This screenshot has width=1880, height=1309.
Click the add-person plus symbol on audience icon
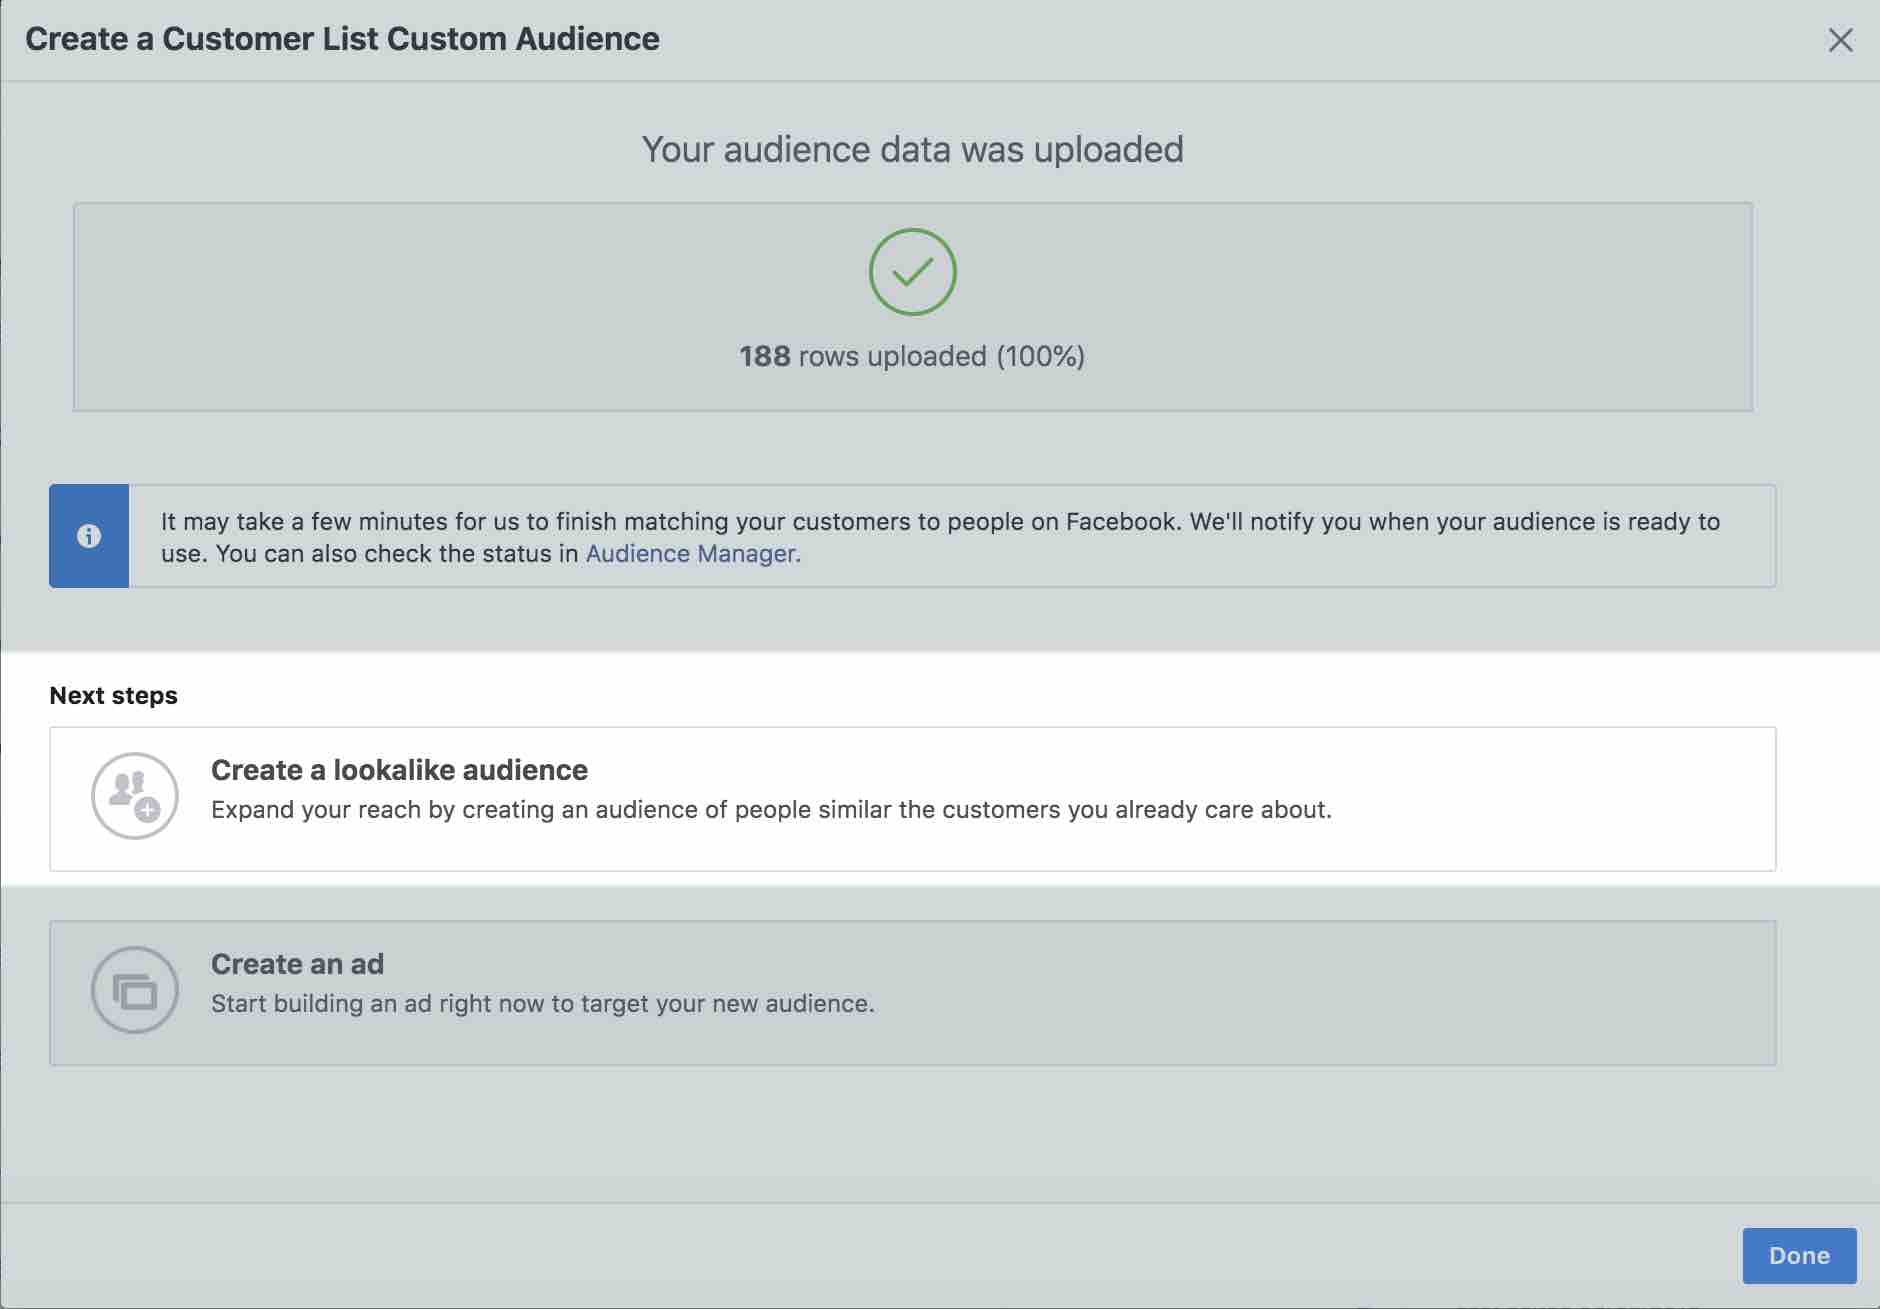(x=150, y=812)
